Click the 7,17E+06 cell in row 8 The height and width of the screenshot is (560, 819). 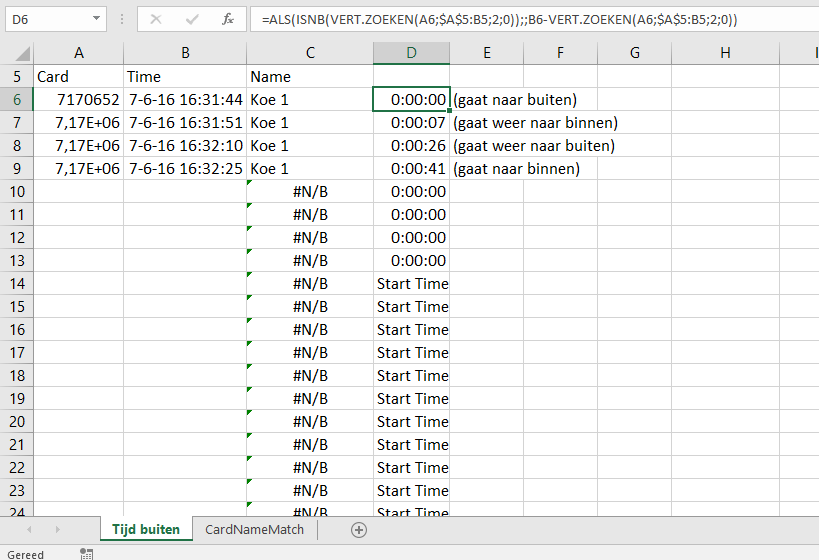(79, 146)
